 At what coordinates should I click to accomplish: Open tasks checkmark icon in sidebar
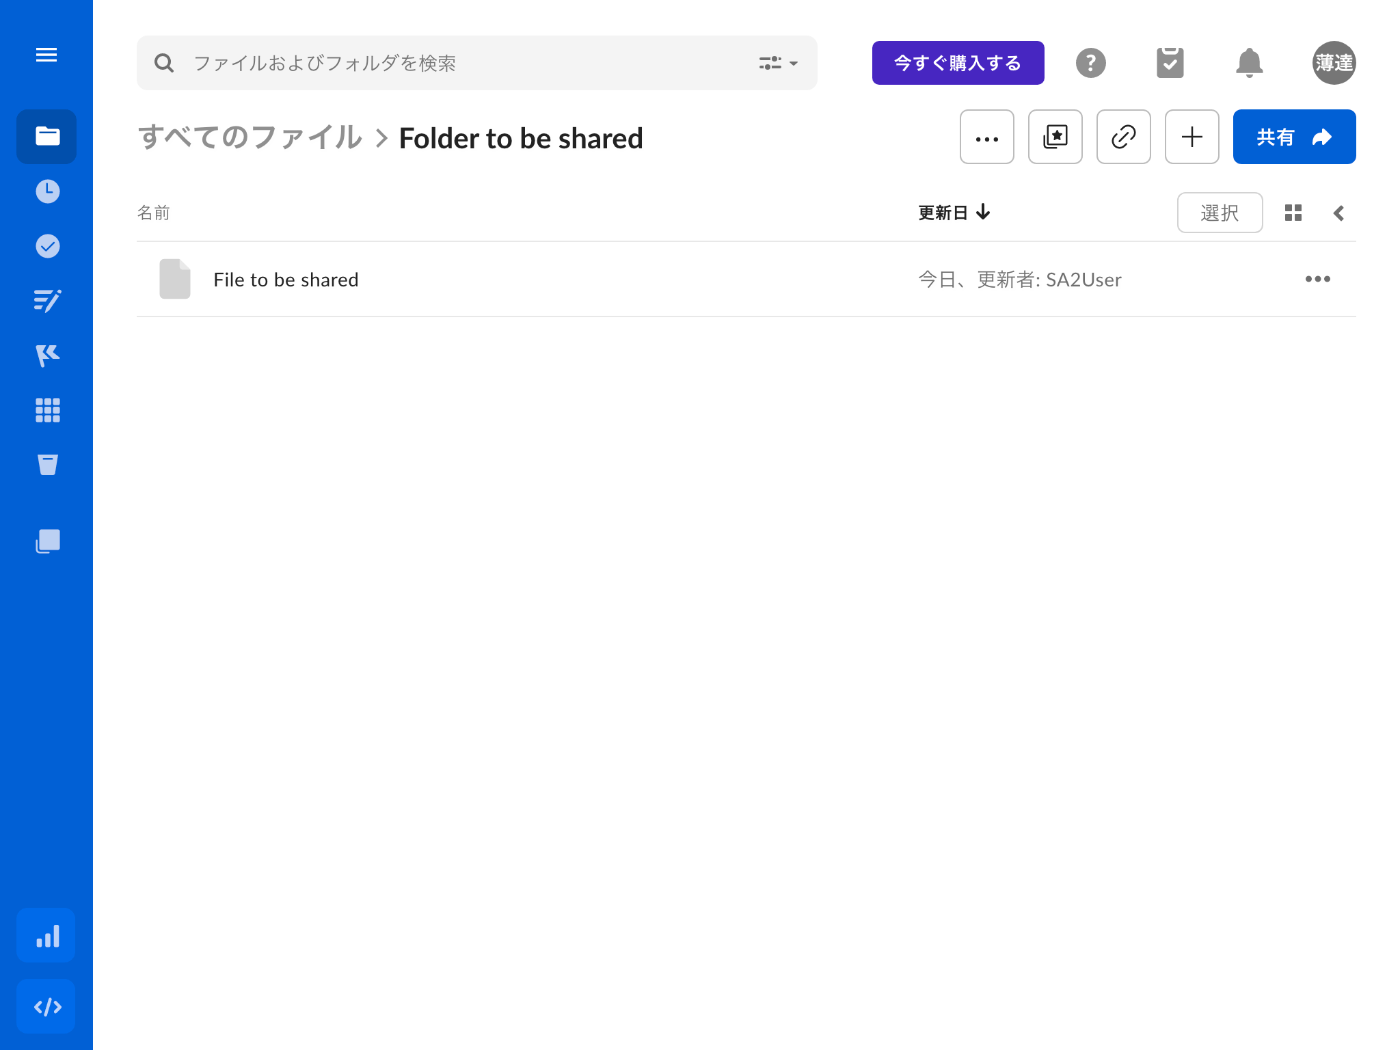[x=47, y=246]
